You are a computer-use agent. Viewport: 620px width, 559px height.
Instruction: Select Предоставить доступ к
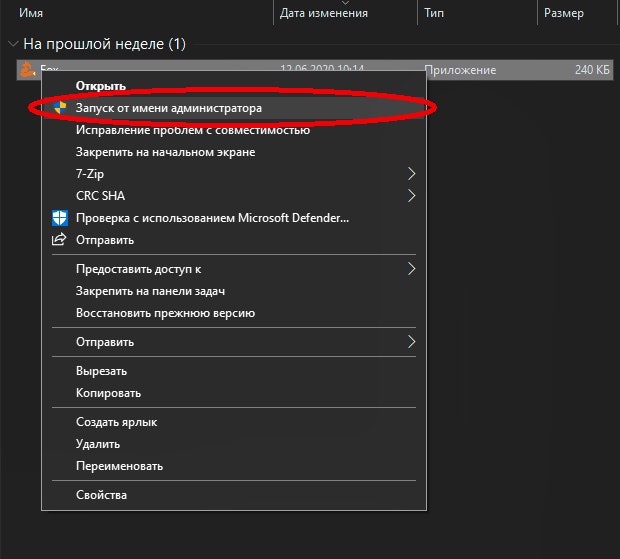click(234, 269)
